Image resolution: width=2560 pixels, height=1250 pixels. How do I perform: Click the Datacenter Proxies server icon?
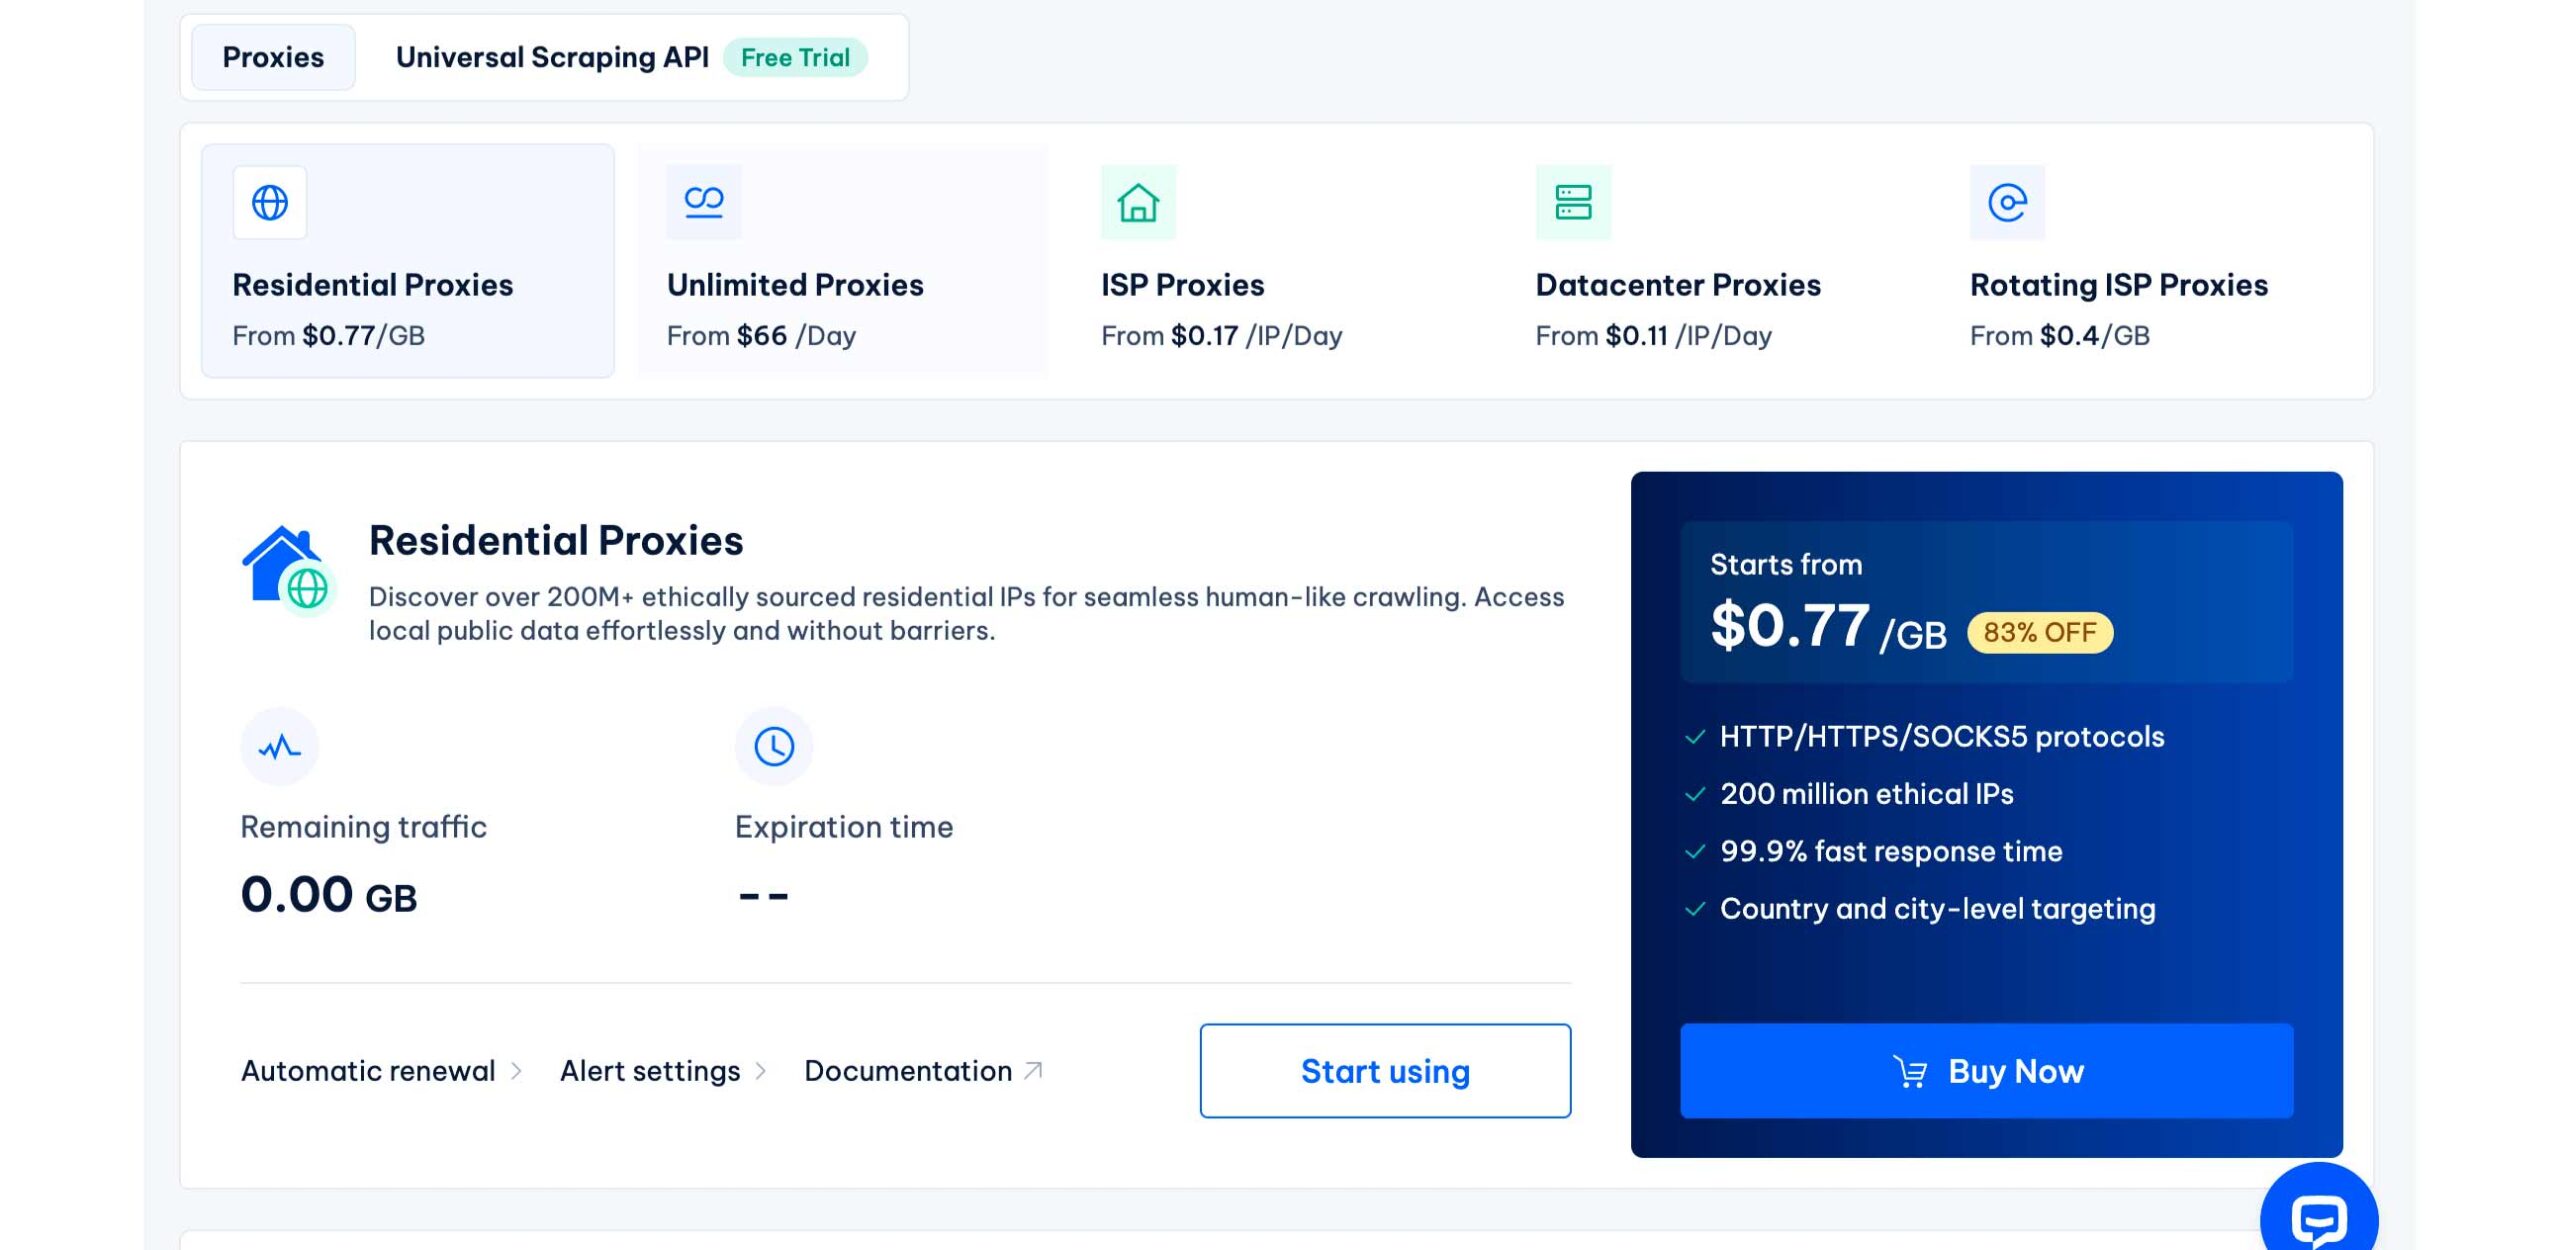[x=1573, y=203]
